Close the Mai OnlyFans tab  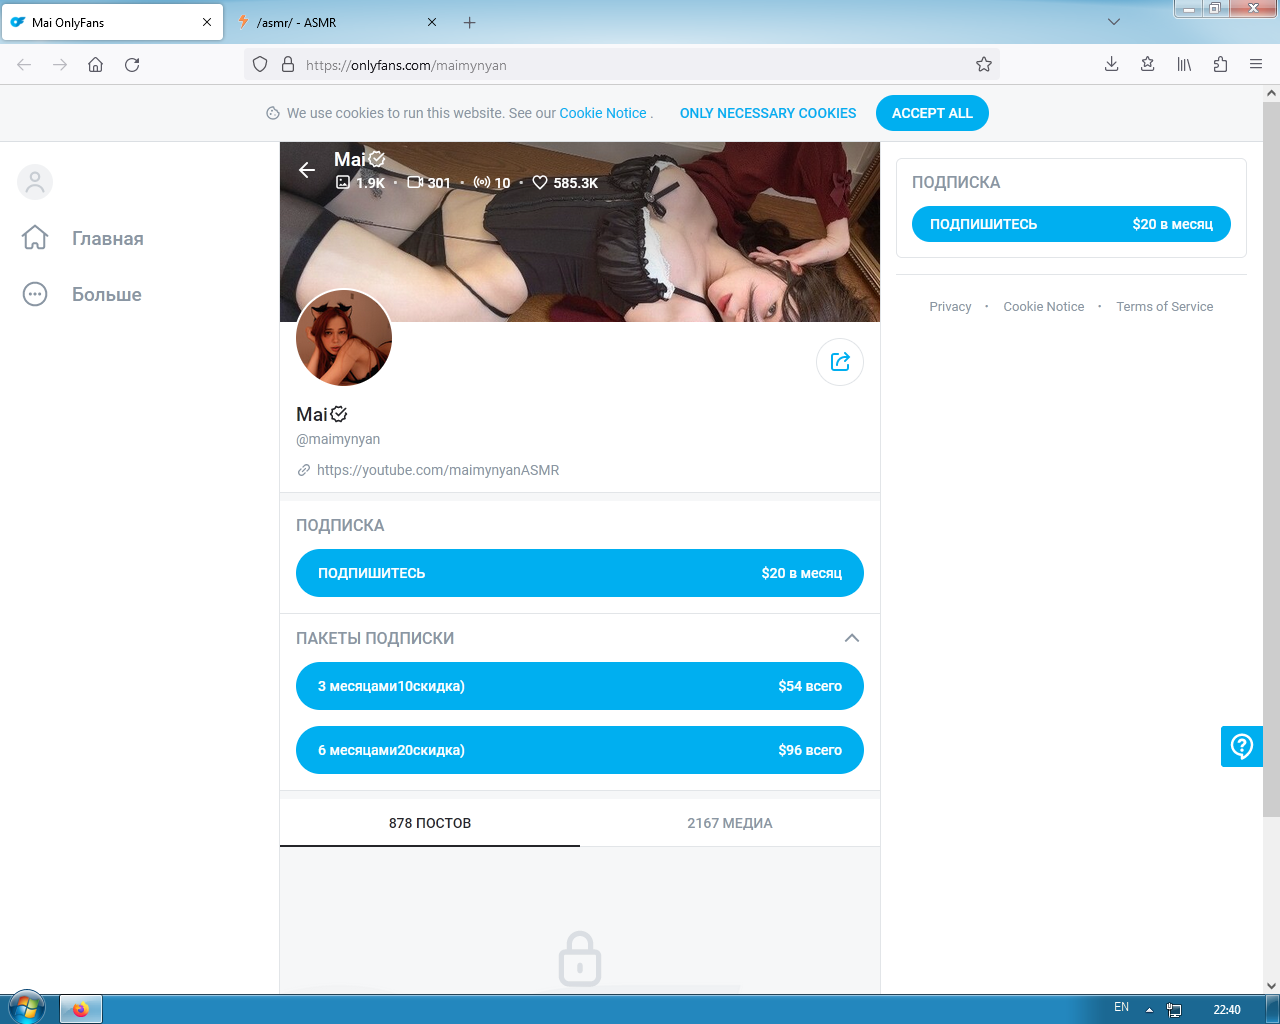point(207,22)
